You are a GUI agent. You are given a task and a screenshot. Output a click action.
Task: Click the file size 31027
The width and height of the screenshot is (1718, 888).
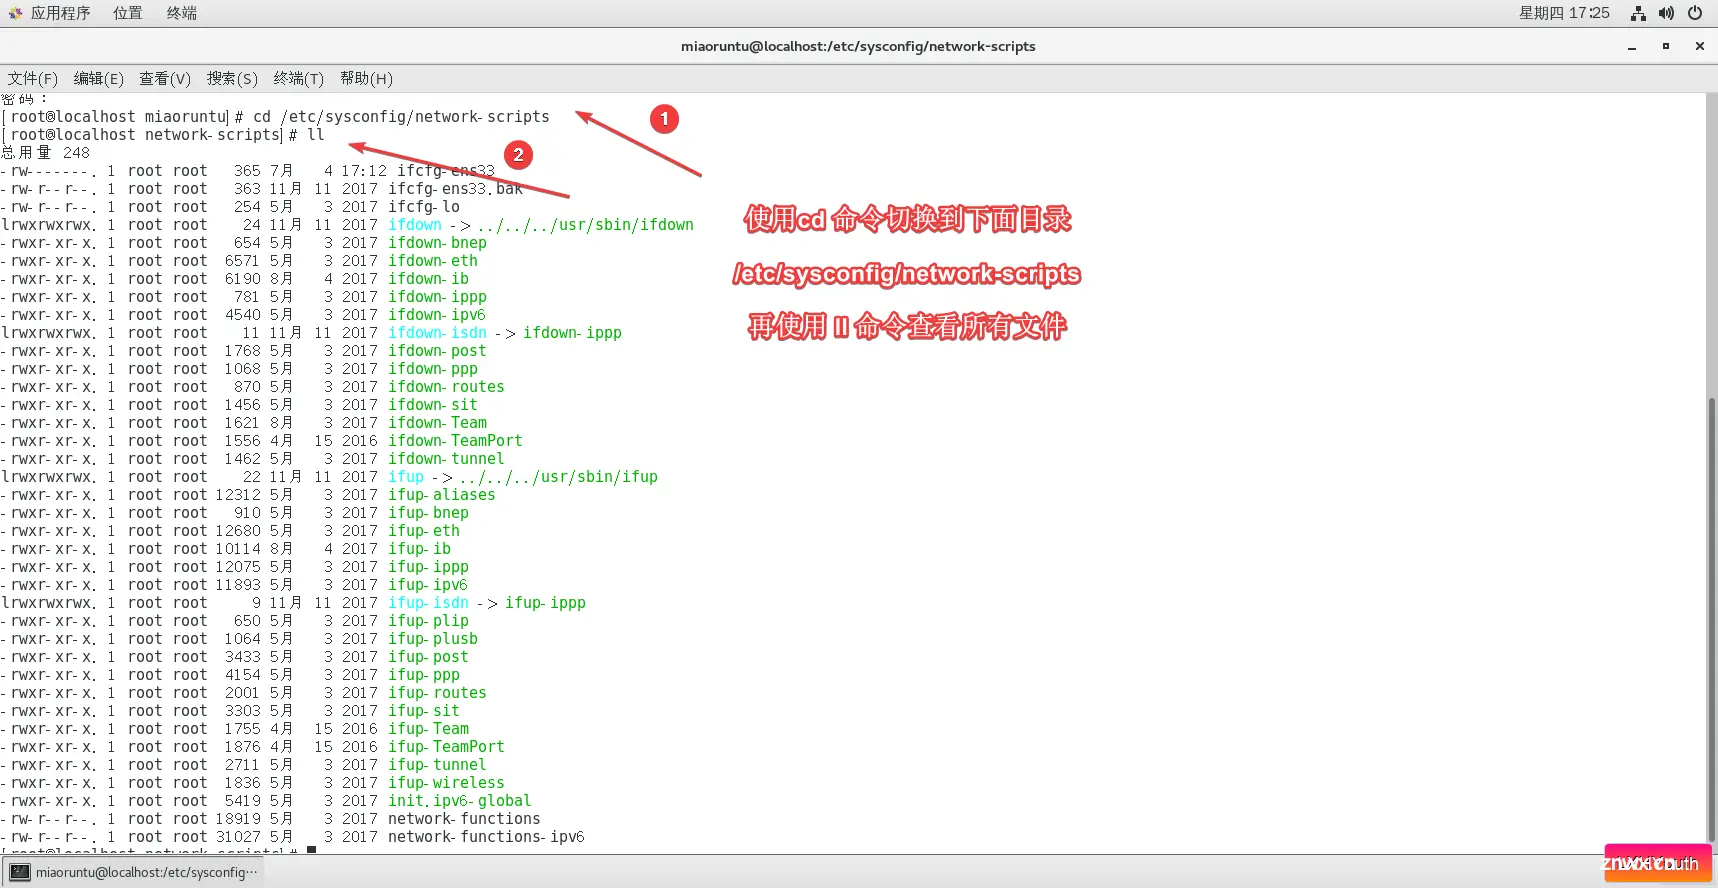pyautogui.click(x=238, y=837)
